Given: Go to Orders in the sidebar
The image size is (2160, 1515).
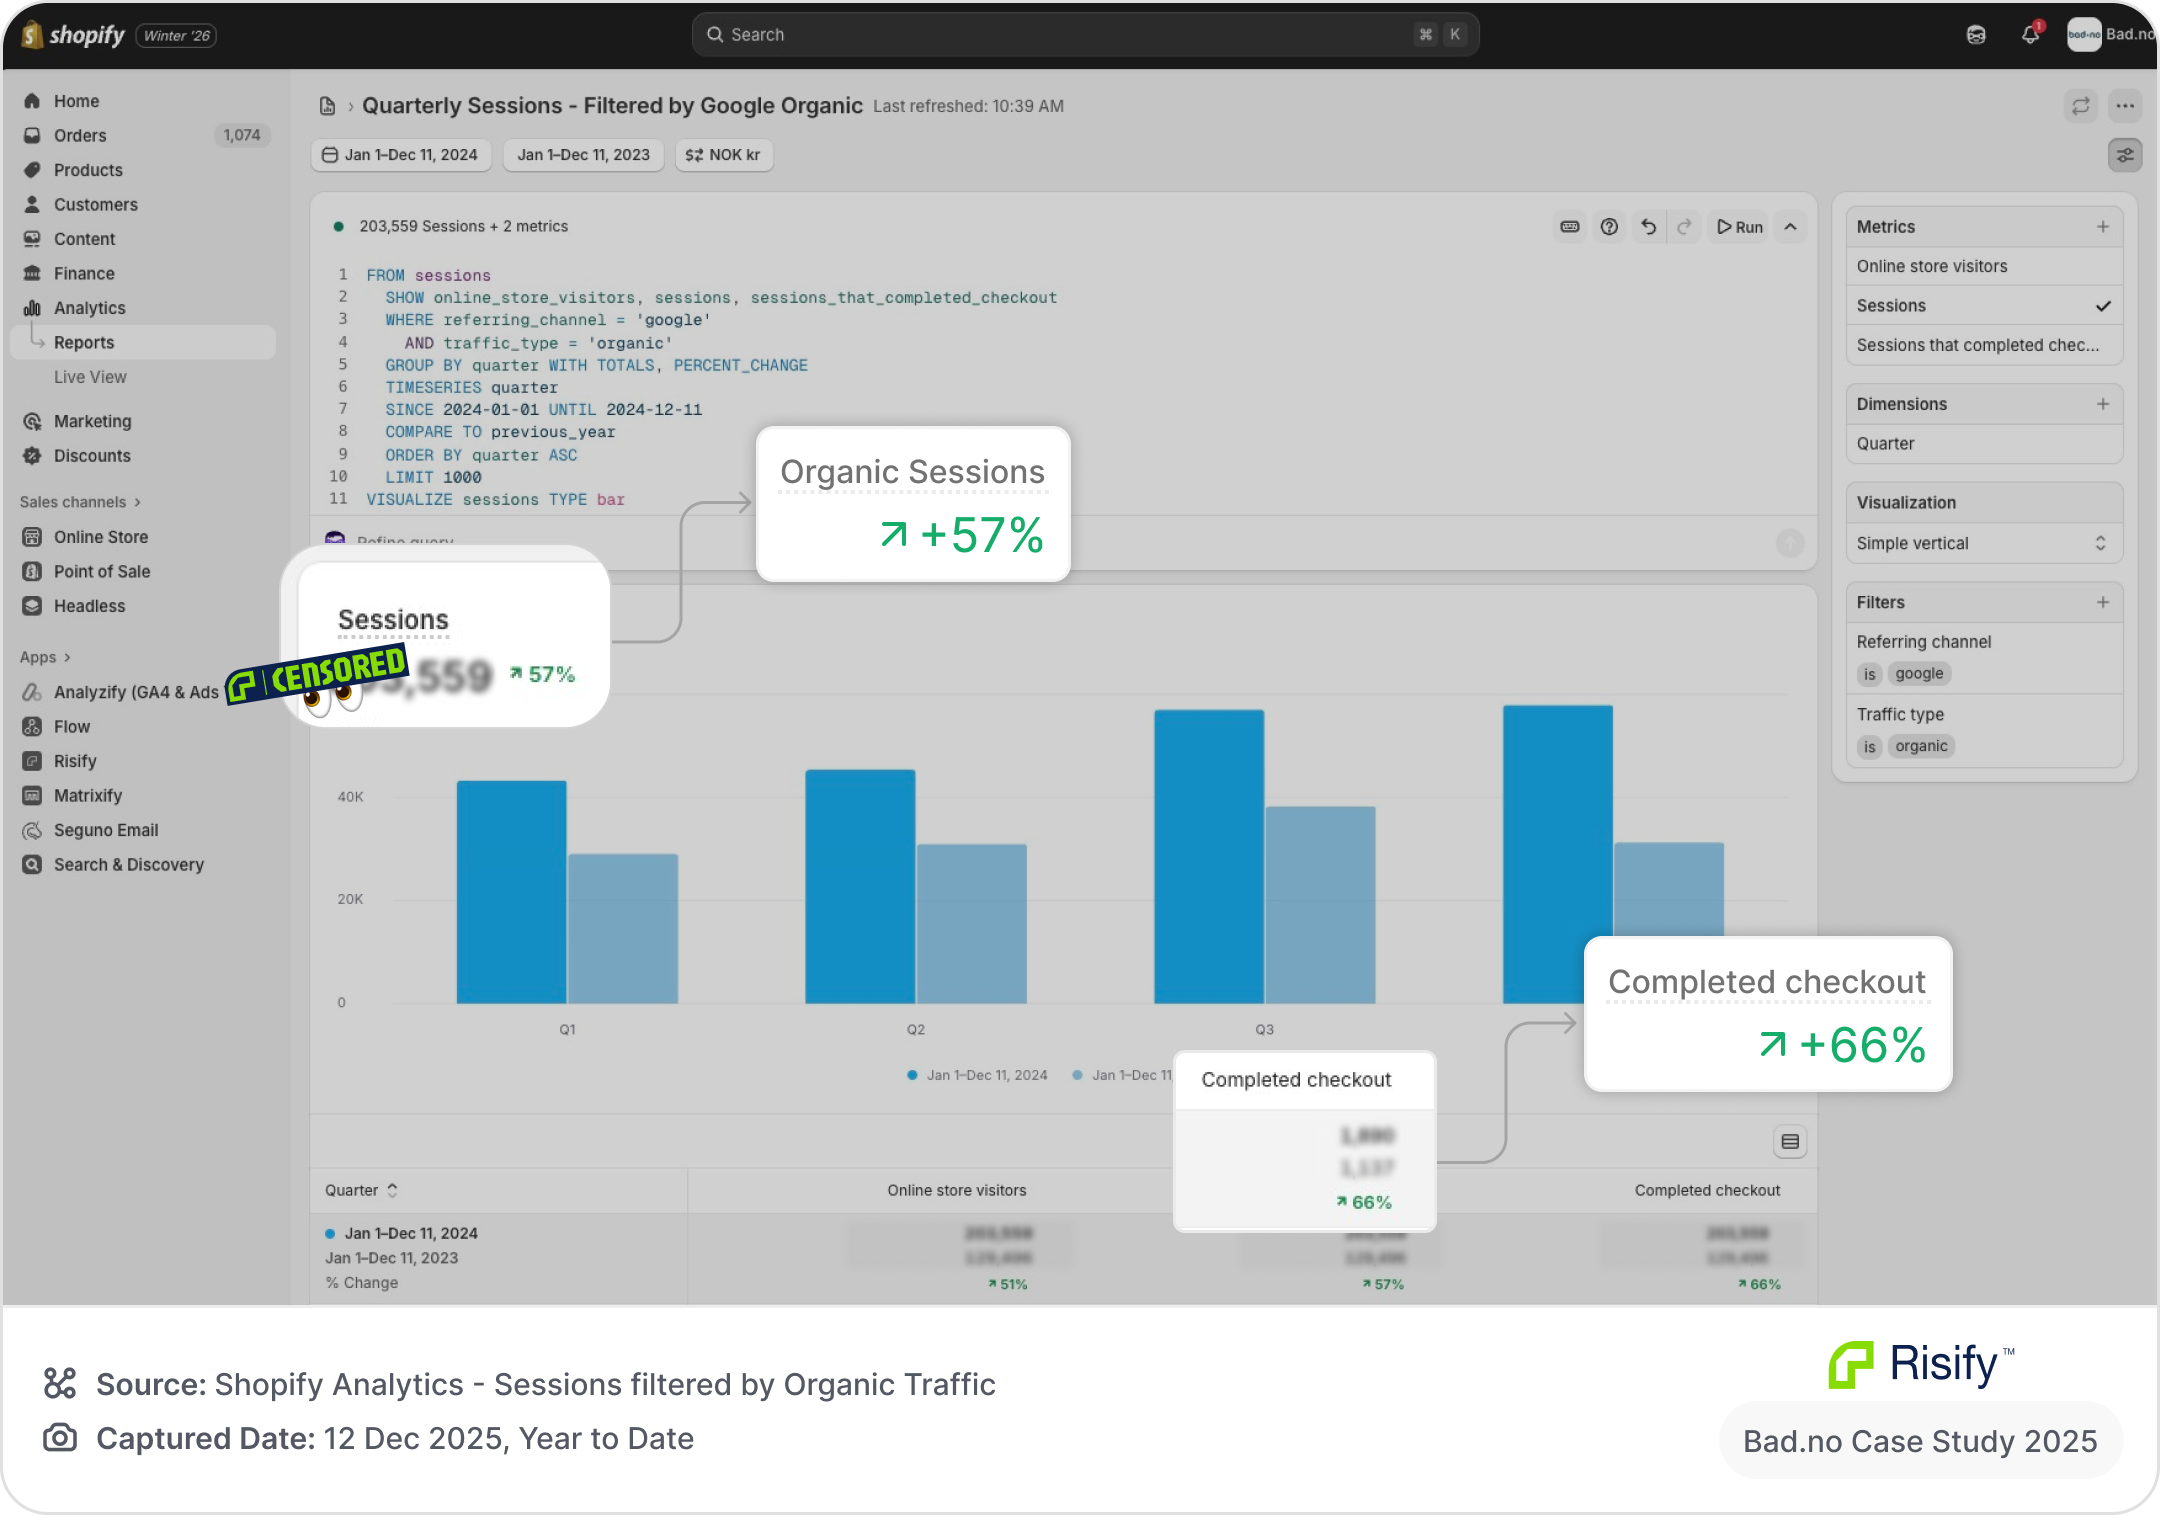Looking at the screenshot, I should 80,135.
